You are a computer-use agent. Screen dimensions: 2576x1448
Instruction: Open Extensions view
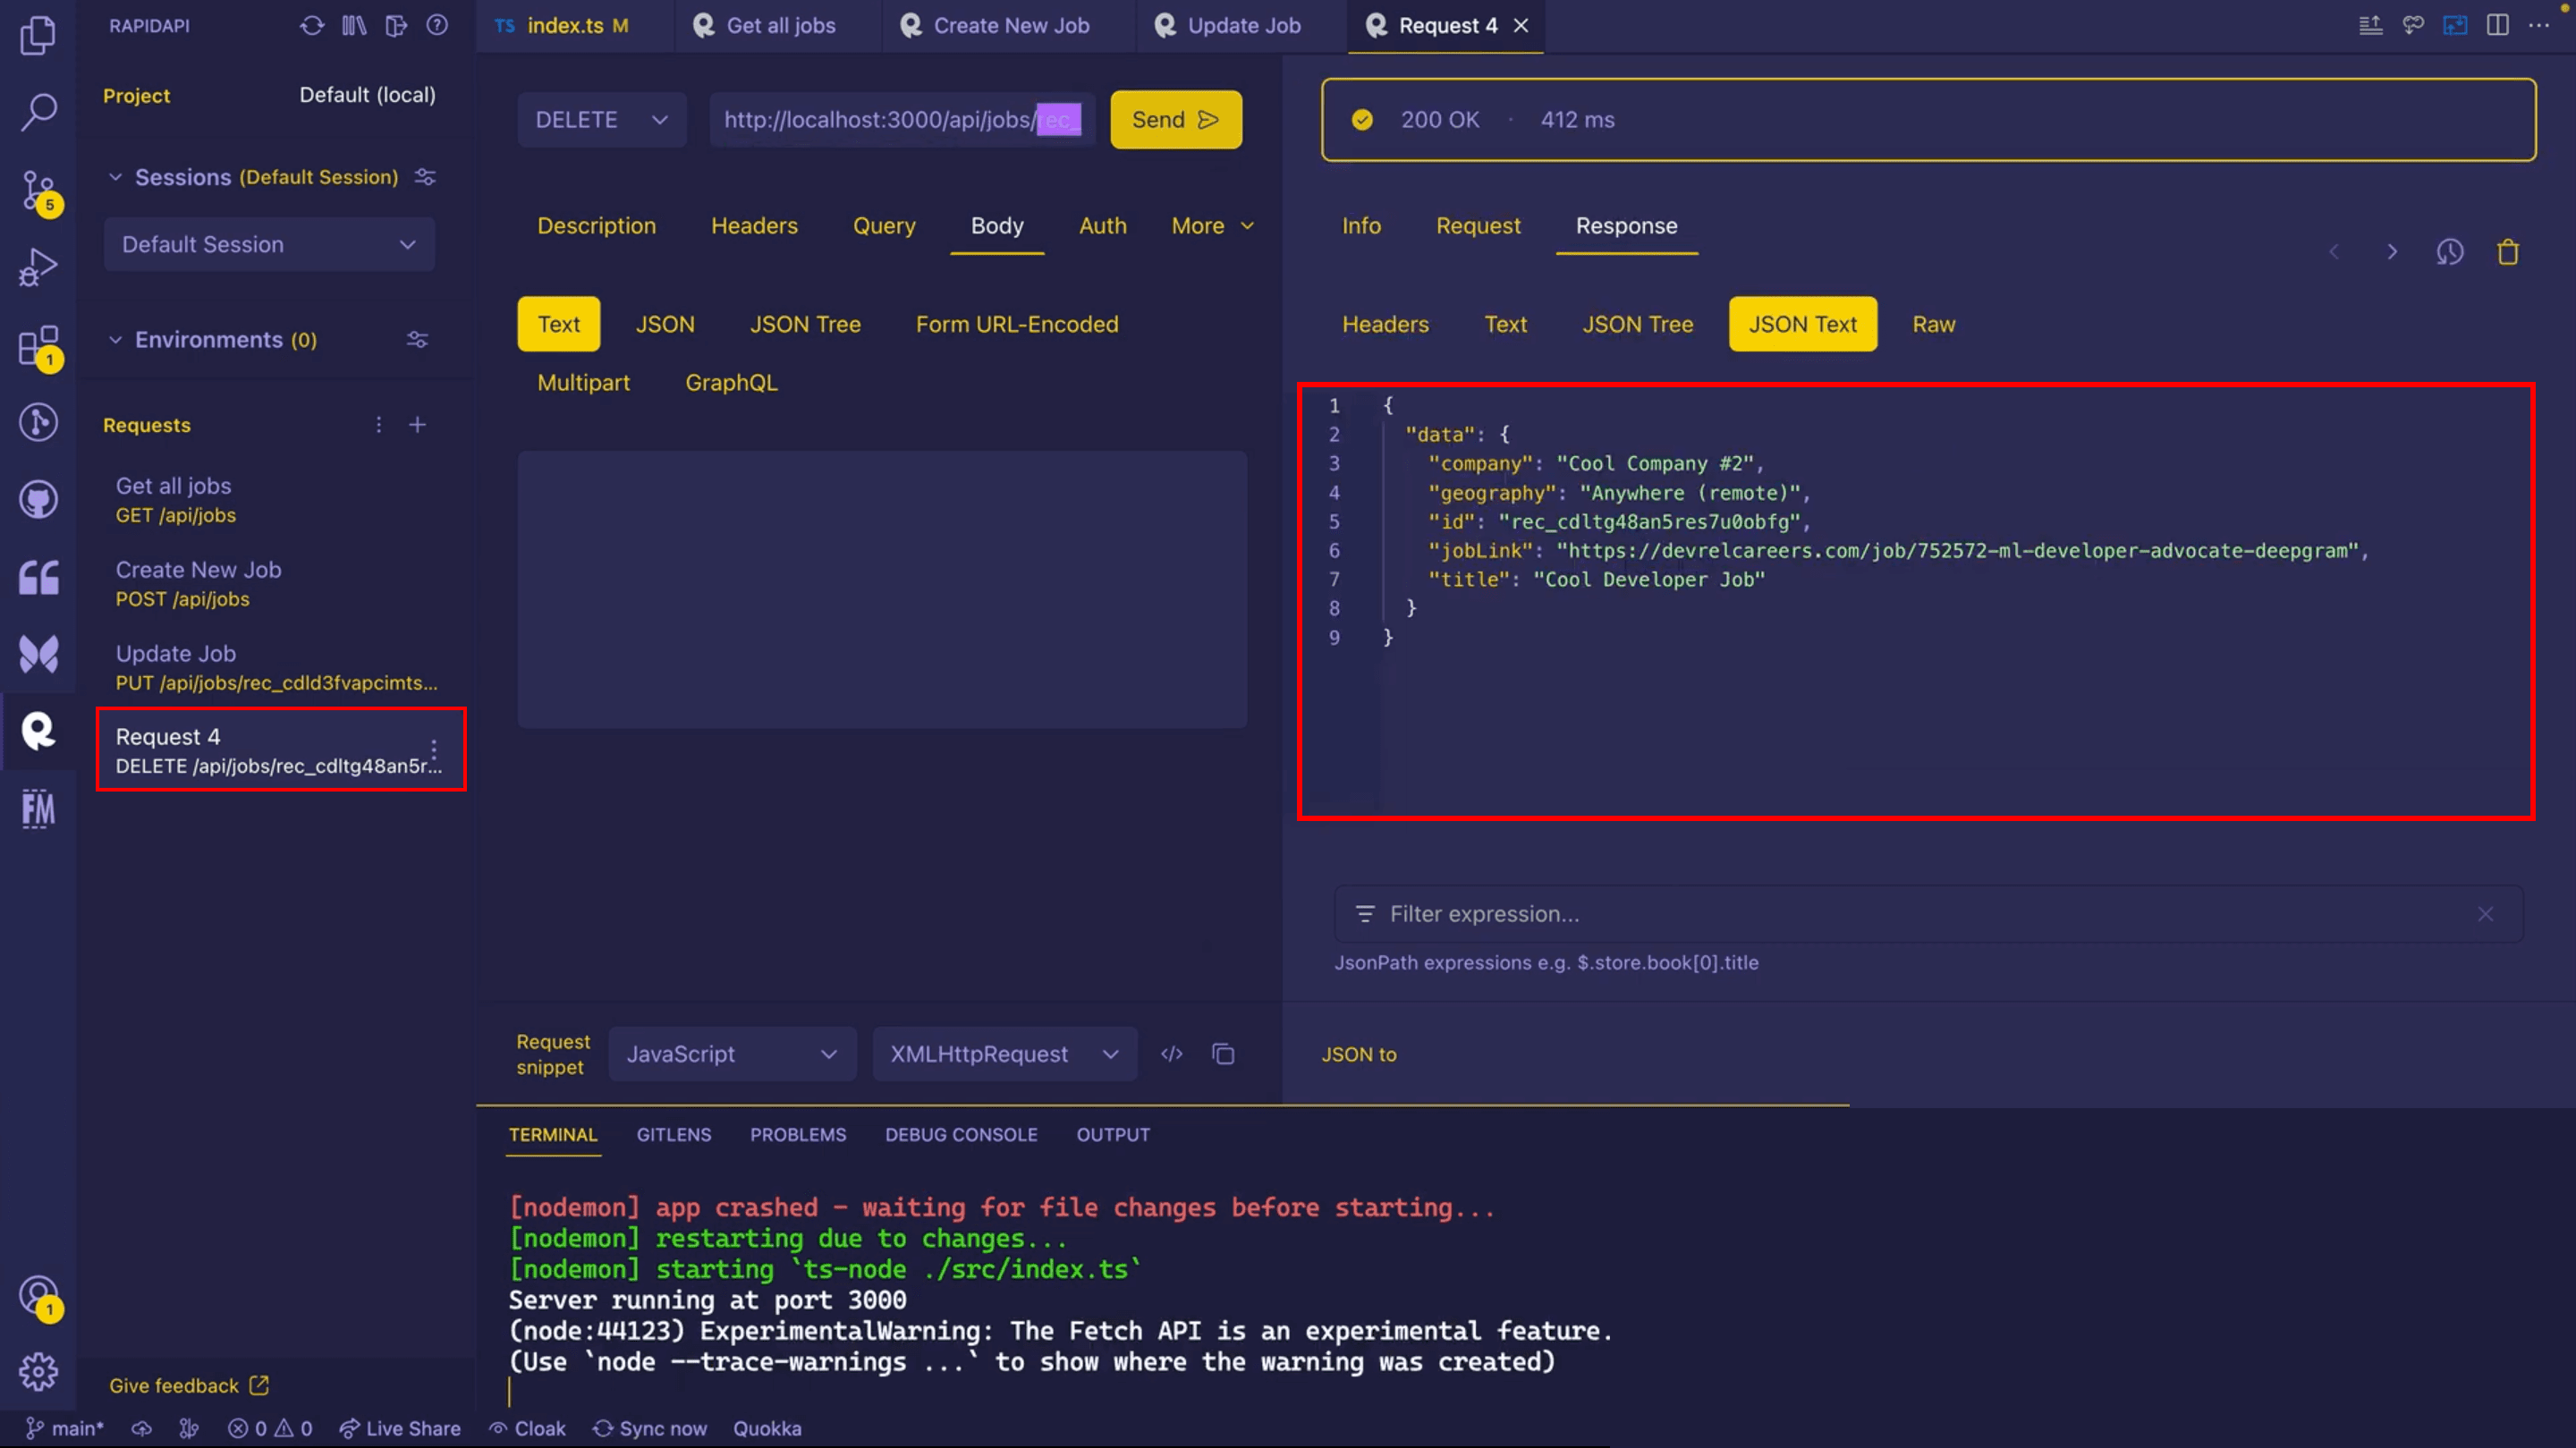coord(38,346)
